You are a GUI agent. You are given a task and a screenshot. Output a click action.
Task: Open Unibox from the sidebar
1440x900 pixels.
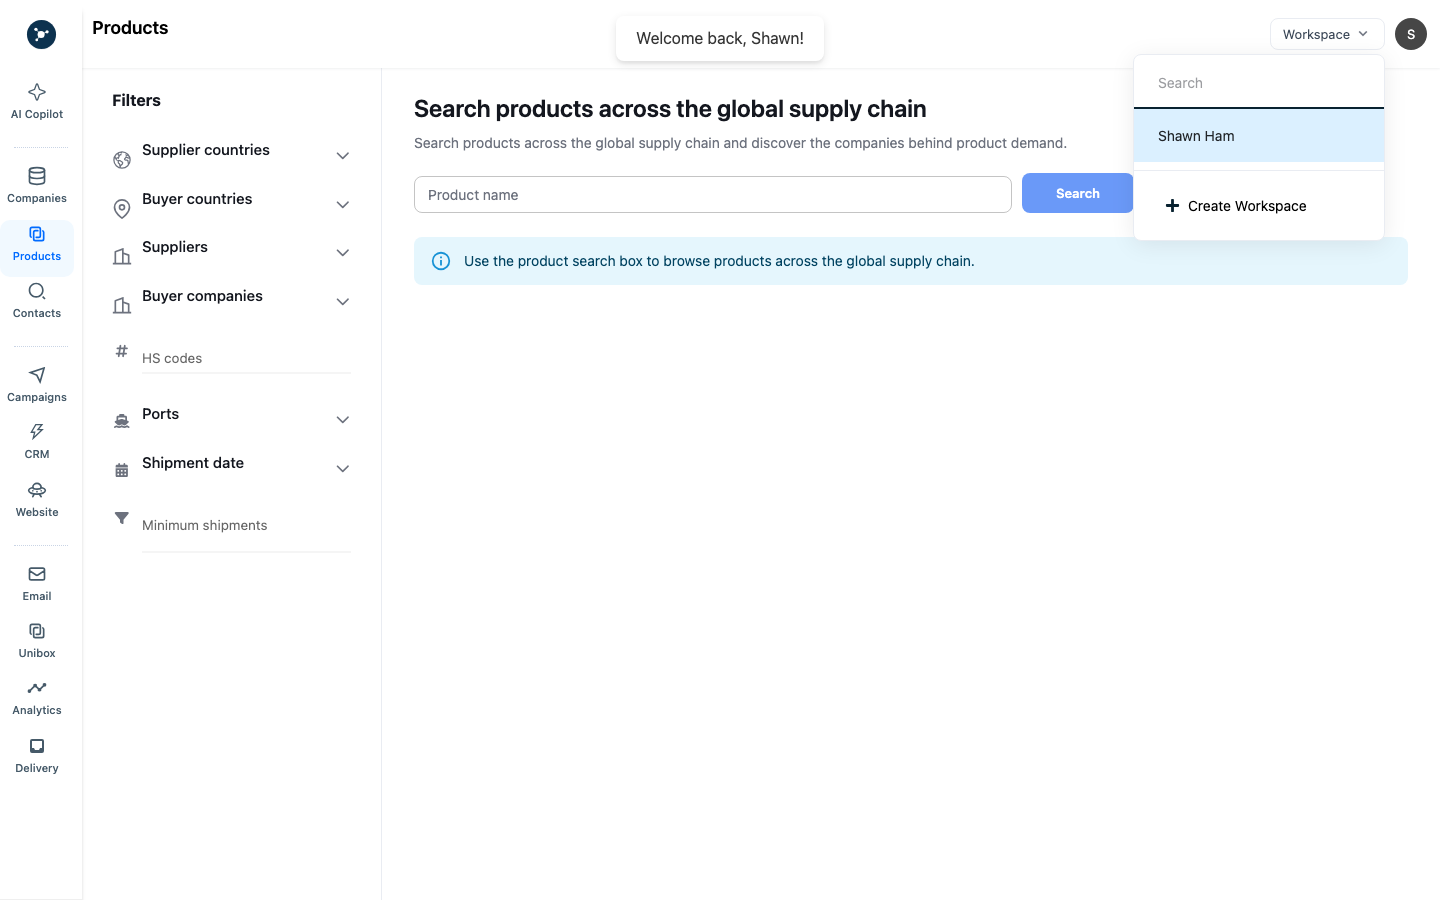(x=37, y=640)
